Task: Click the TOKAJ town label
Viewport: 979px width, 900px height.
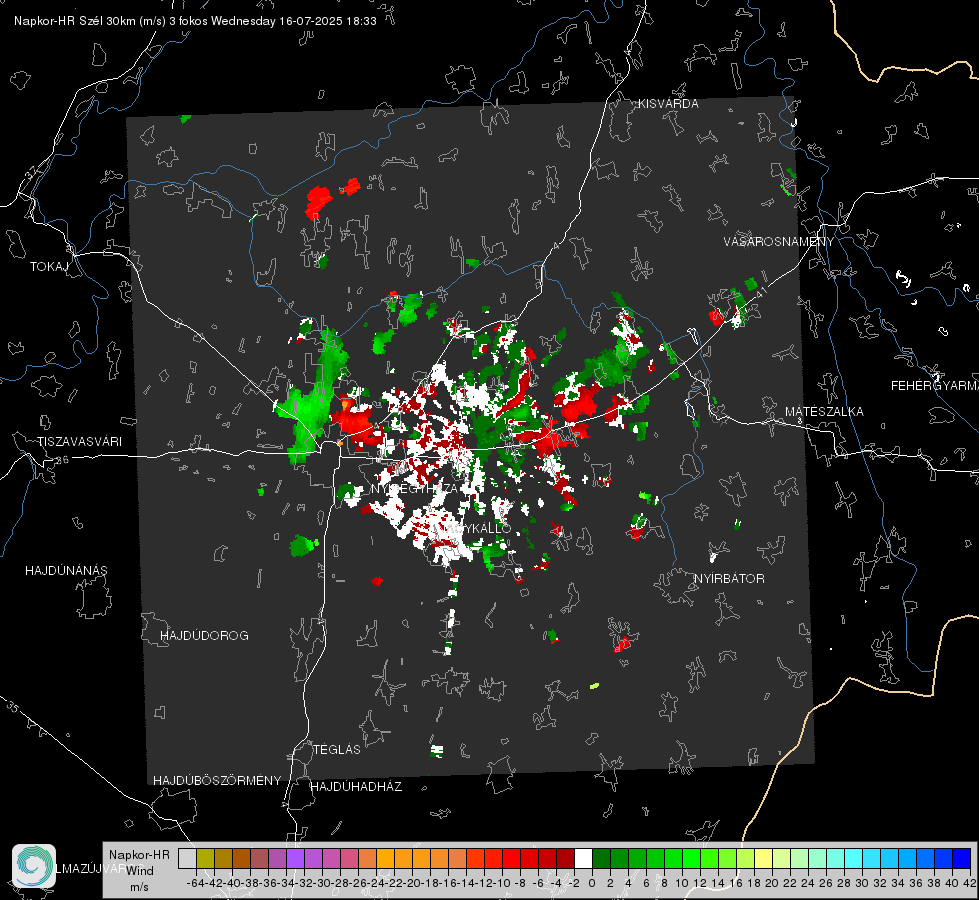Action: [49, 267]
